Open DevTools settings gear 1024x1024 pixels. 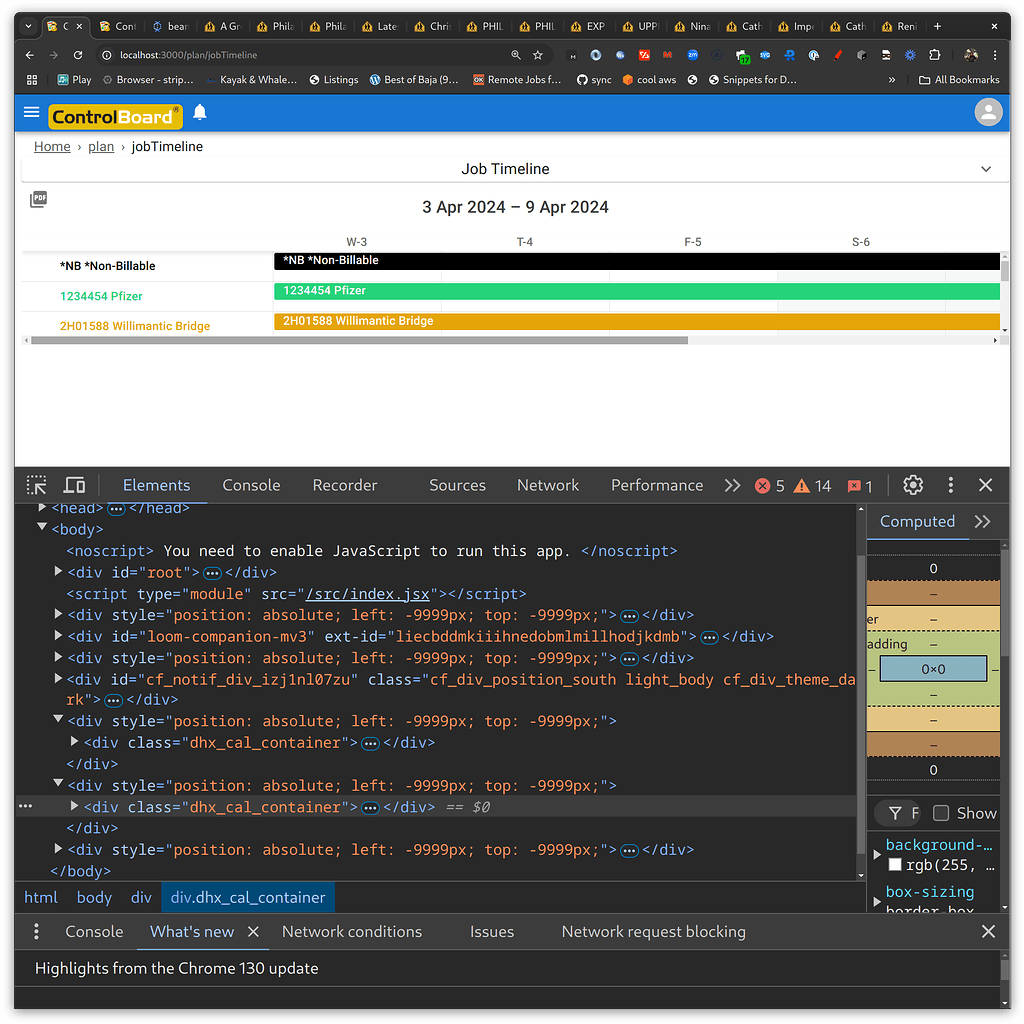[912, 485]
